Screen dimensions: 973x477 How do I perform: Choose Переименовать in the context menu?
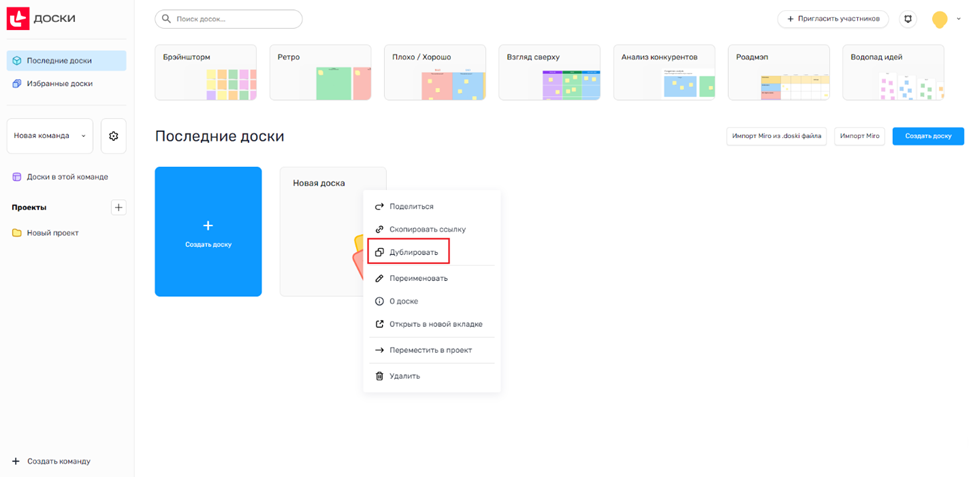[432, 278]
